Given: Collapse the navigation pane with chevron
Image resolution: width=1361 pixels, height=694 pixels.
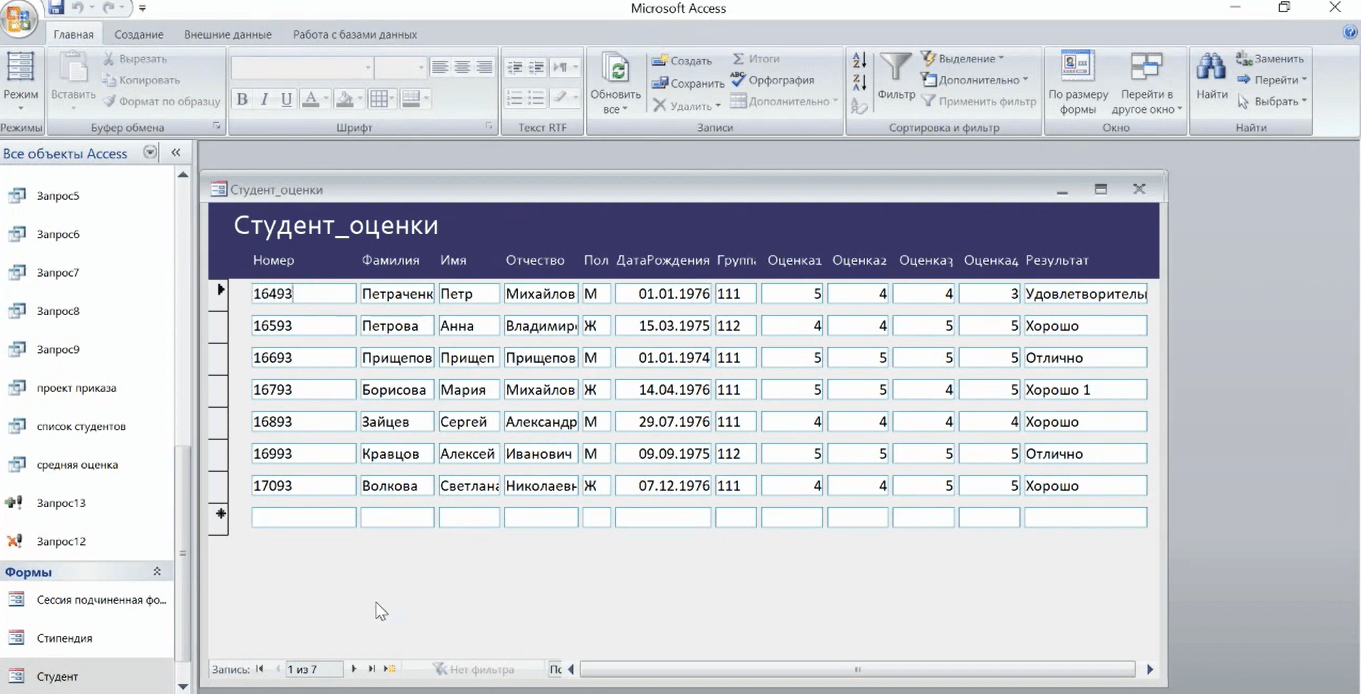Looking at the screenshot, I should (x=175, y=153).
